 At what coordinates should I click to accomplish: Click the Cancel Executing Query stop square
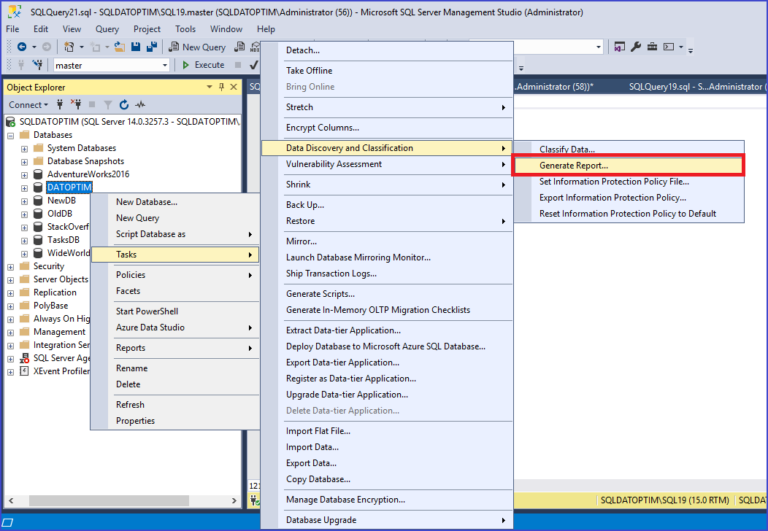[238, 65]
